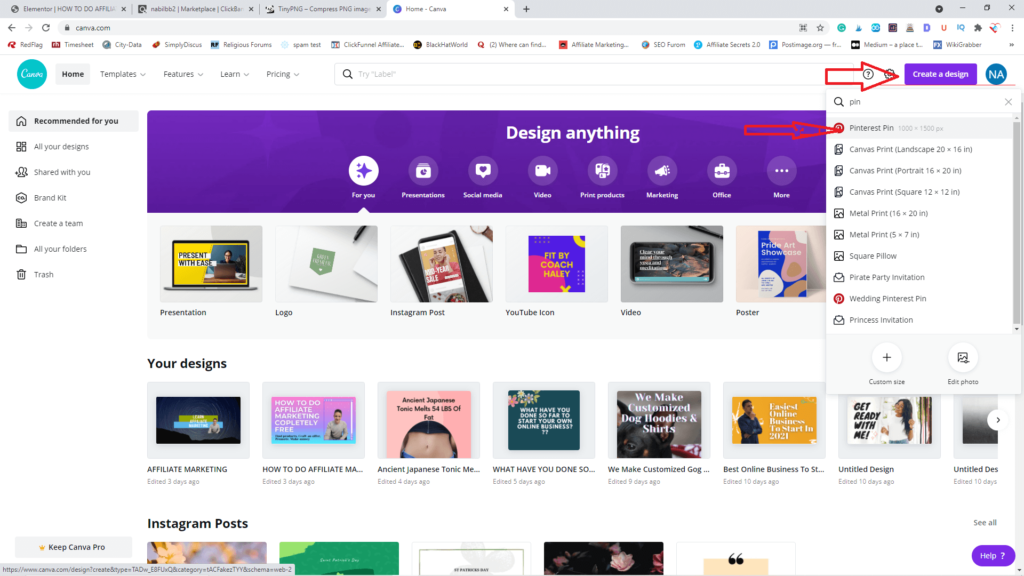This screenshot has height=576, width=1024.
Task: Open All your designs
Action: [73, 147]
